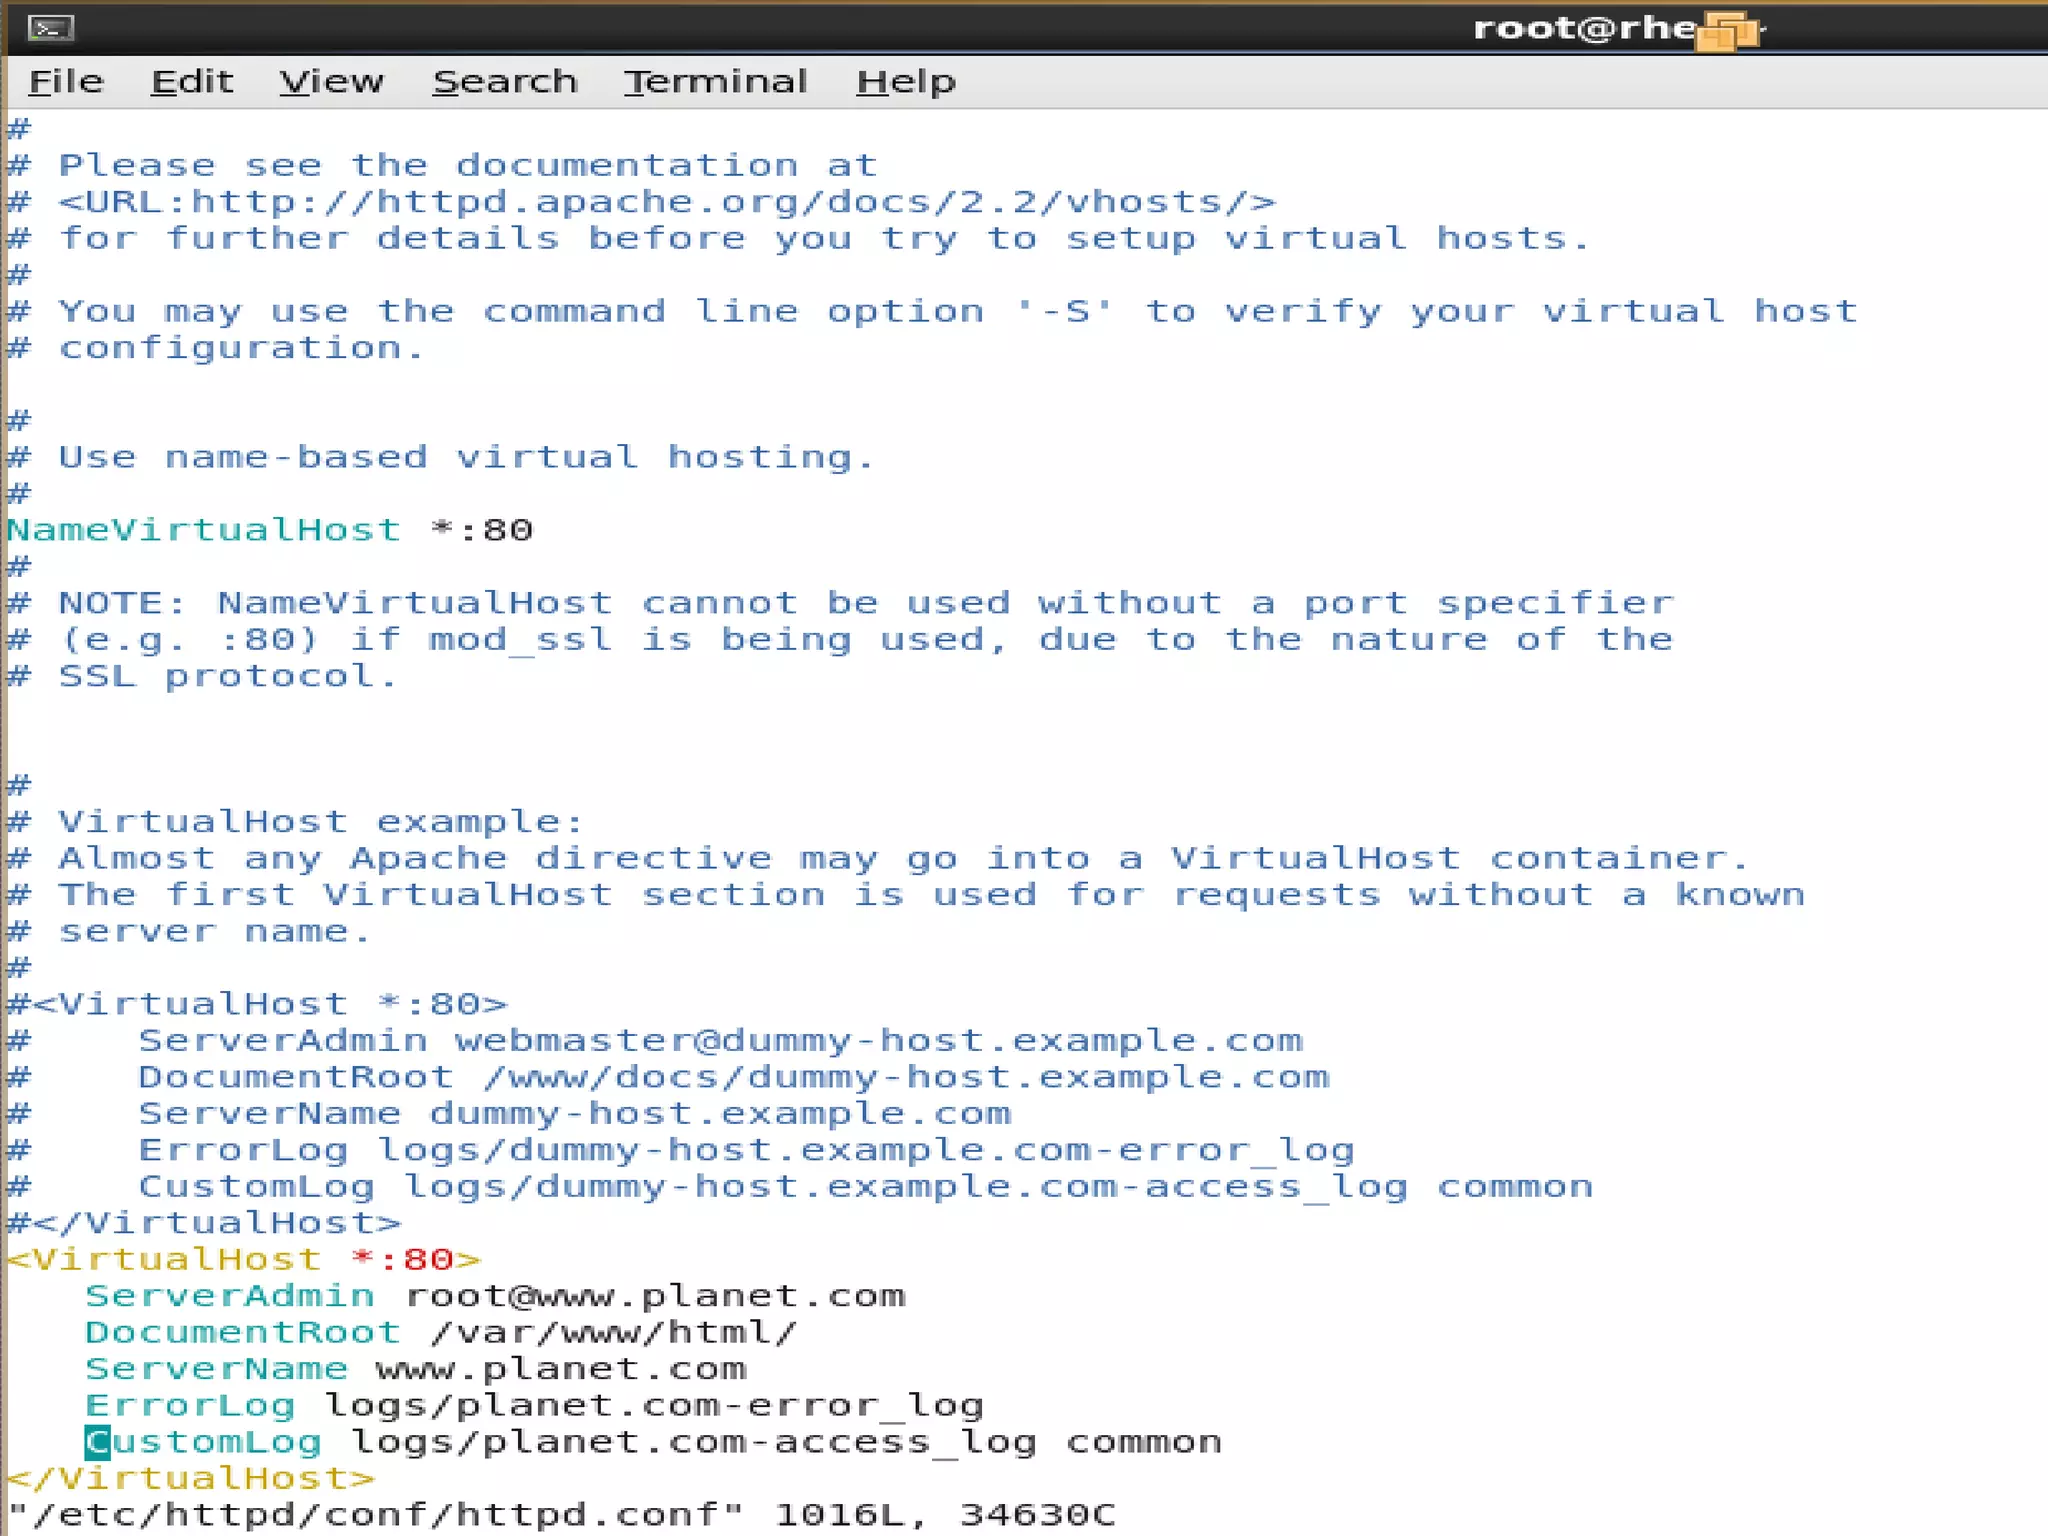Open the Search menu

[505, 82]
